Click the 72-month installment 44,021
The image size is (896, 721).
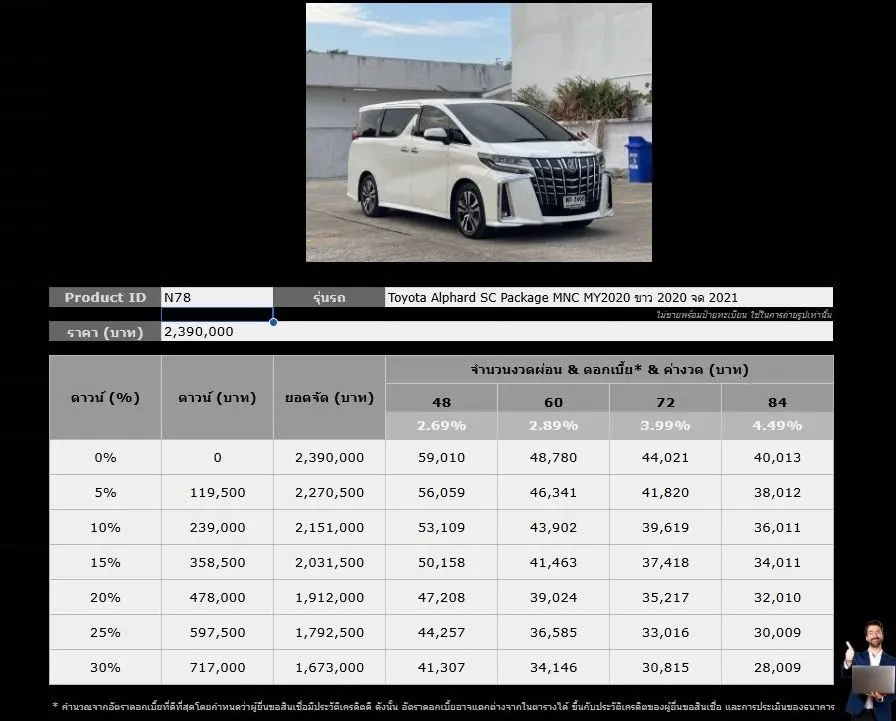pyautogui.click(x=665, y=457)
